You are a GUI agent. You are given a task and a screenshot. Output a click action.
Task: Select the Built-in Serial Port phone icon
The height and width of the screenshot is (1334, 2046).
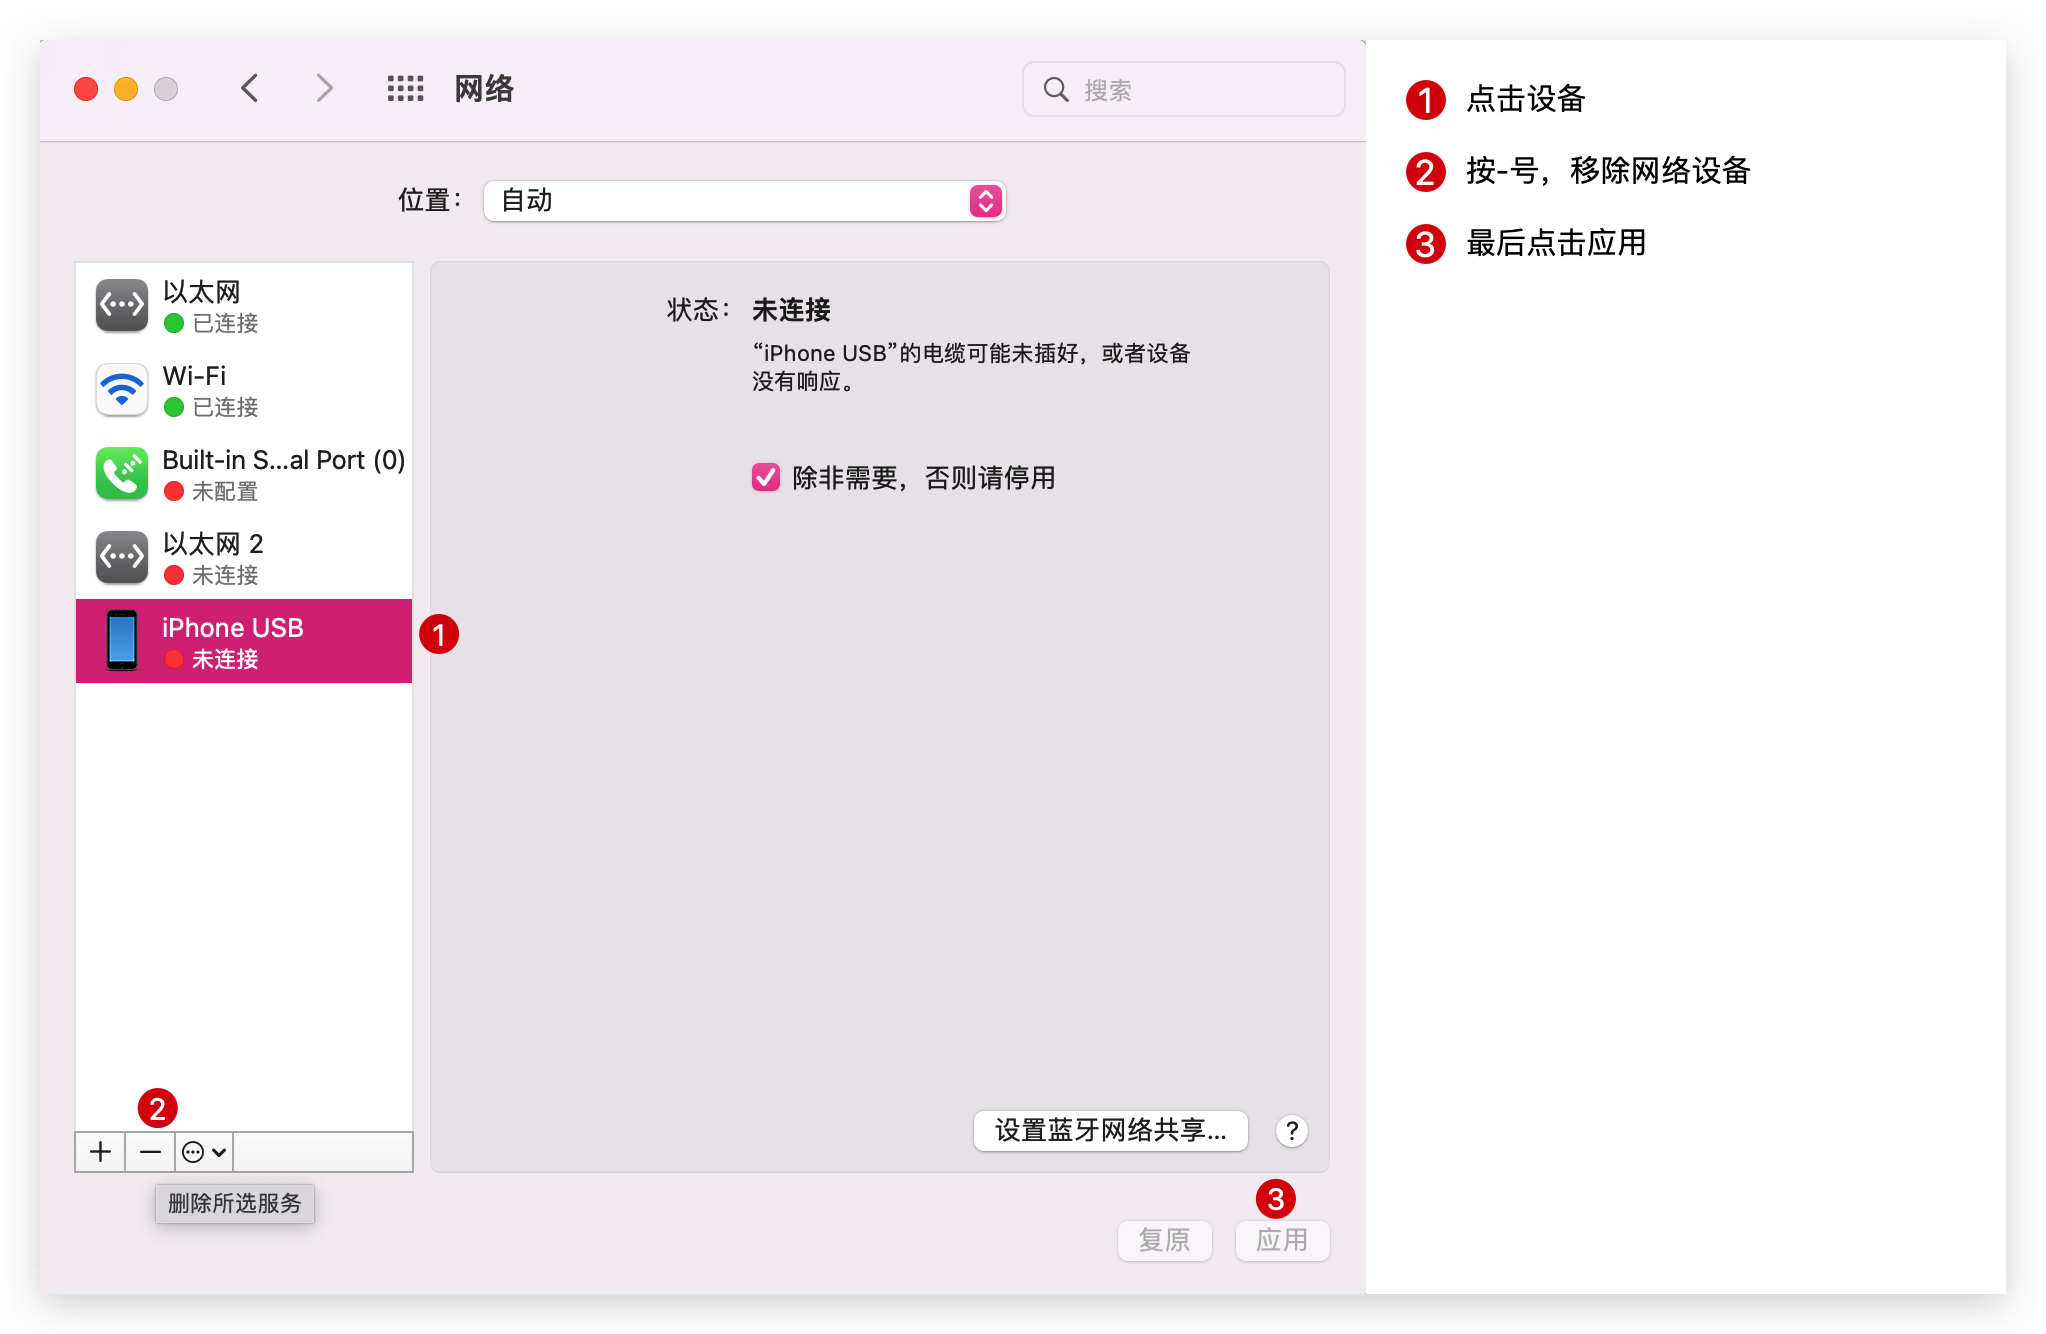122,474
